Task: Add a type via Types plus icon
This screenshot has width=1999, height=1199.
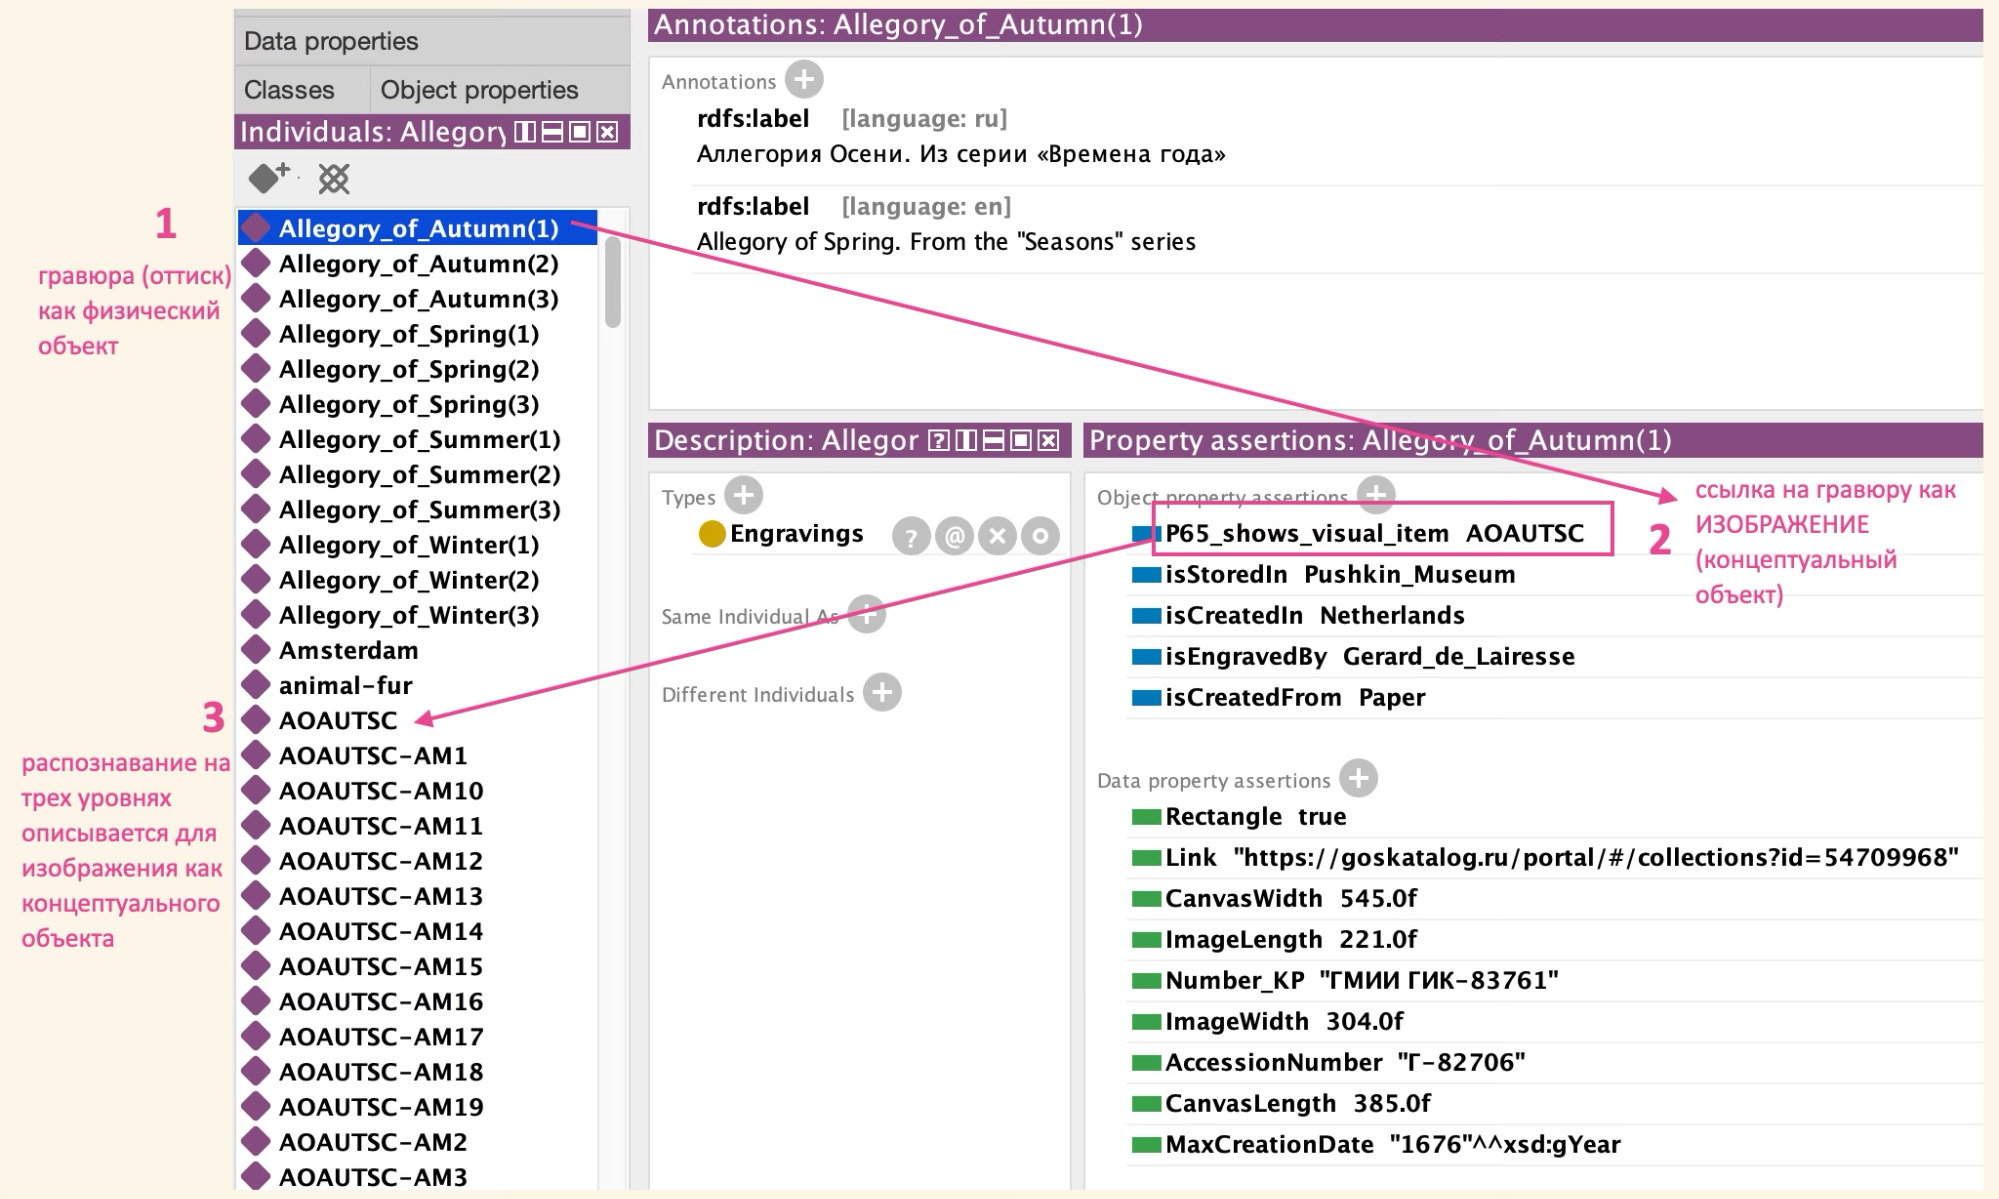Action: tap(743, 495)
